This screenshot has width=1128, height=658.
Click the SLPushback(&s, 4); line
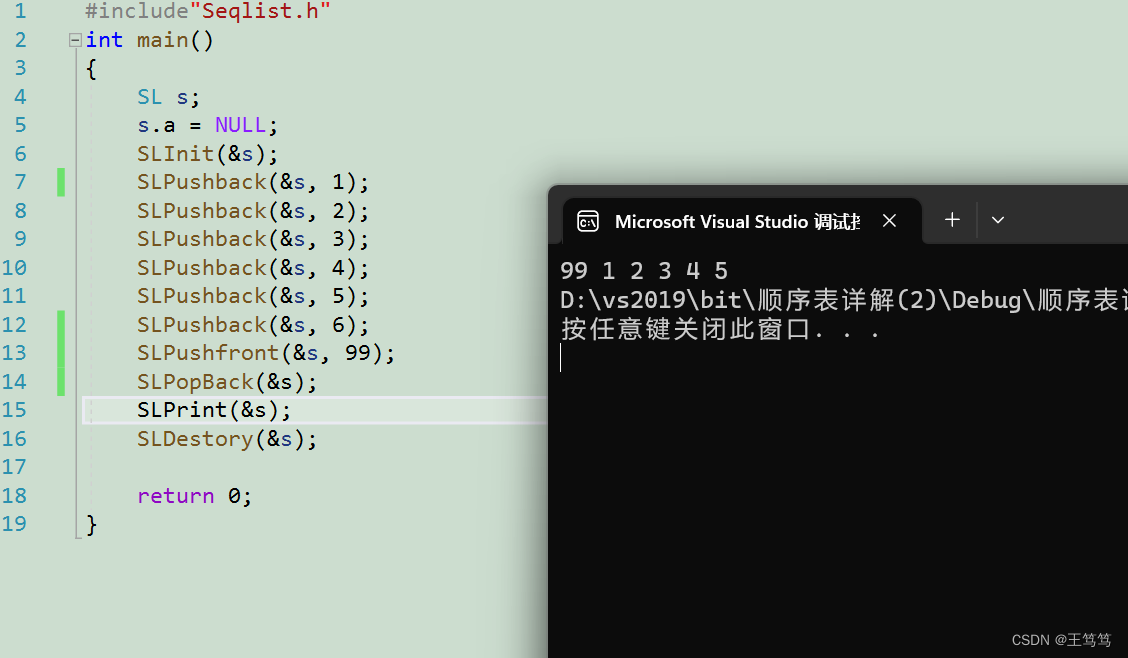click(253, 268)
